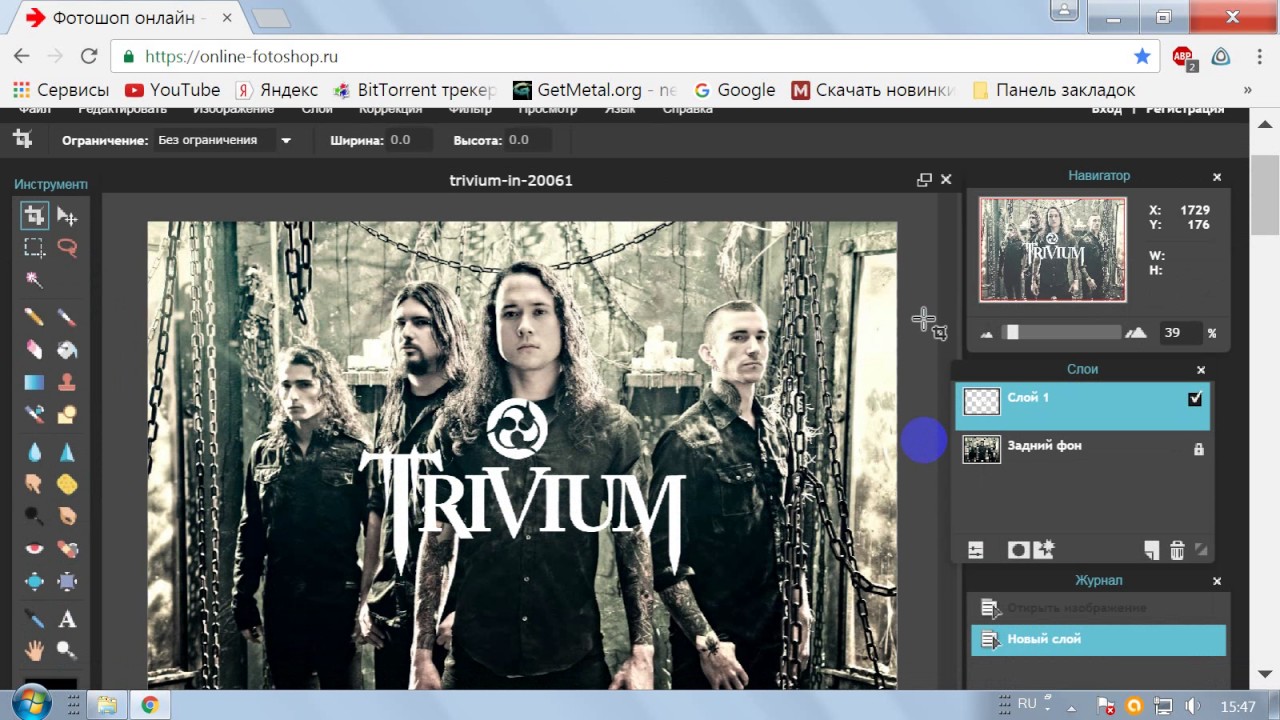The image size is (1280, 720).
Task: Click the lock icon on Задний фон
Action: click(1198, 450)
